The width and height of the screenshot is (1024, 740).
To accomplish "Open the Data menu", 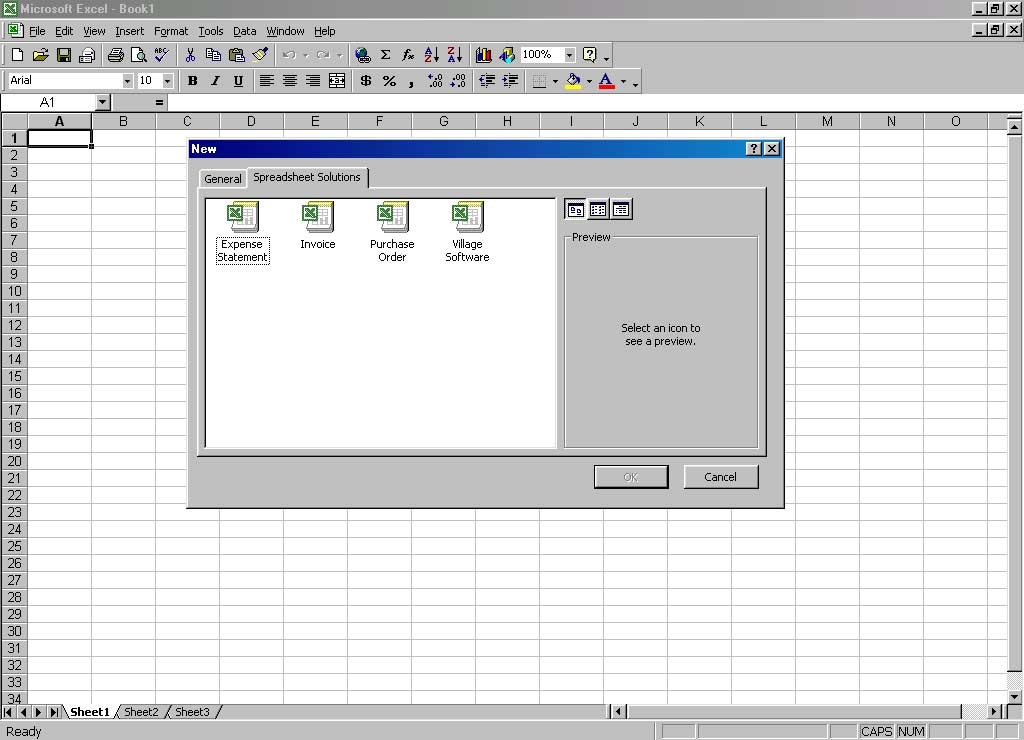I will click(x=244, y=31).
